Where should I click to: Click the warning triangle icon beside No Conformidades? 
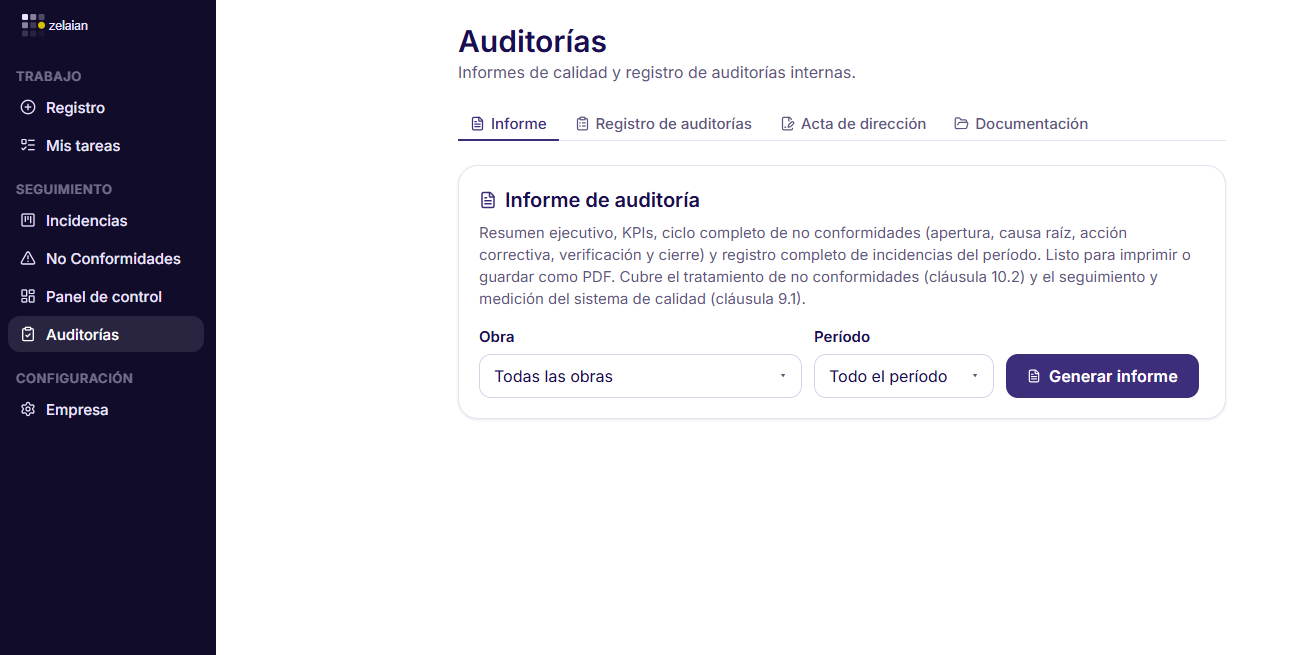coord(28,258)
